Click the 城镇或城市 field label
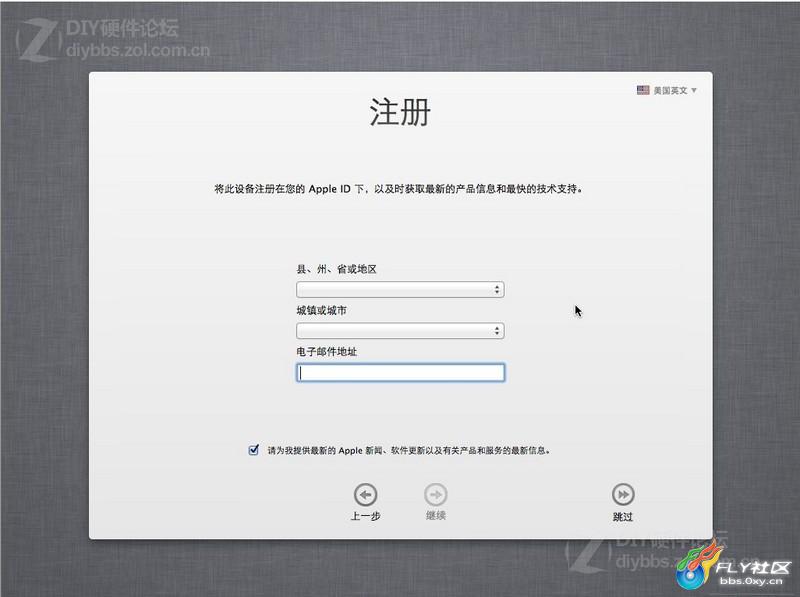 (x=321, y=310)
